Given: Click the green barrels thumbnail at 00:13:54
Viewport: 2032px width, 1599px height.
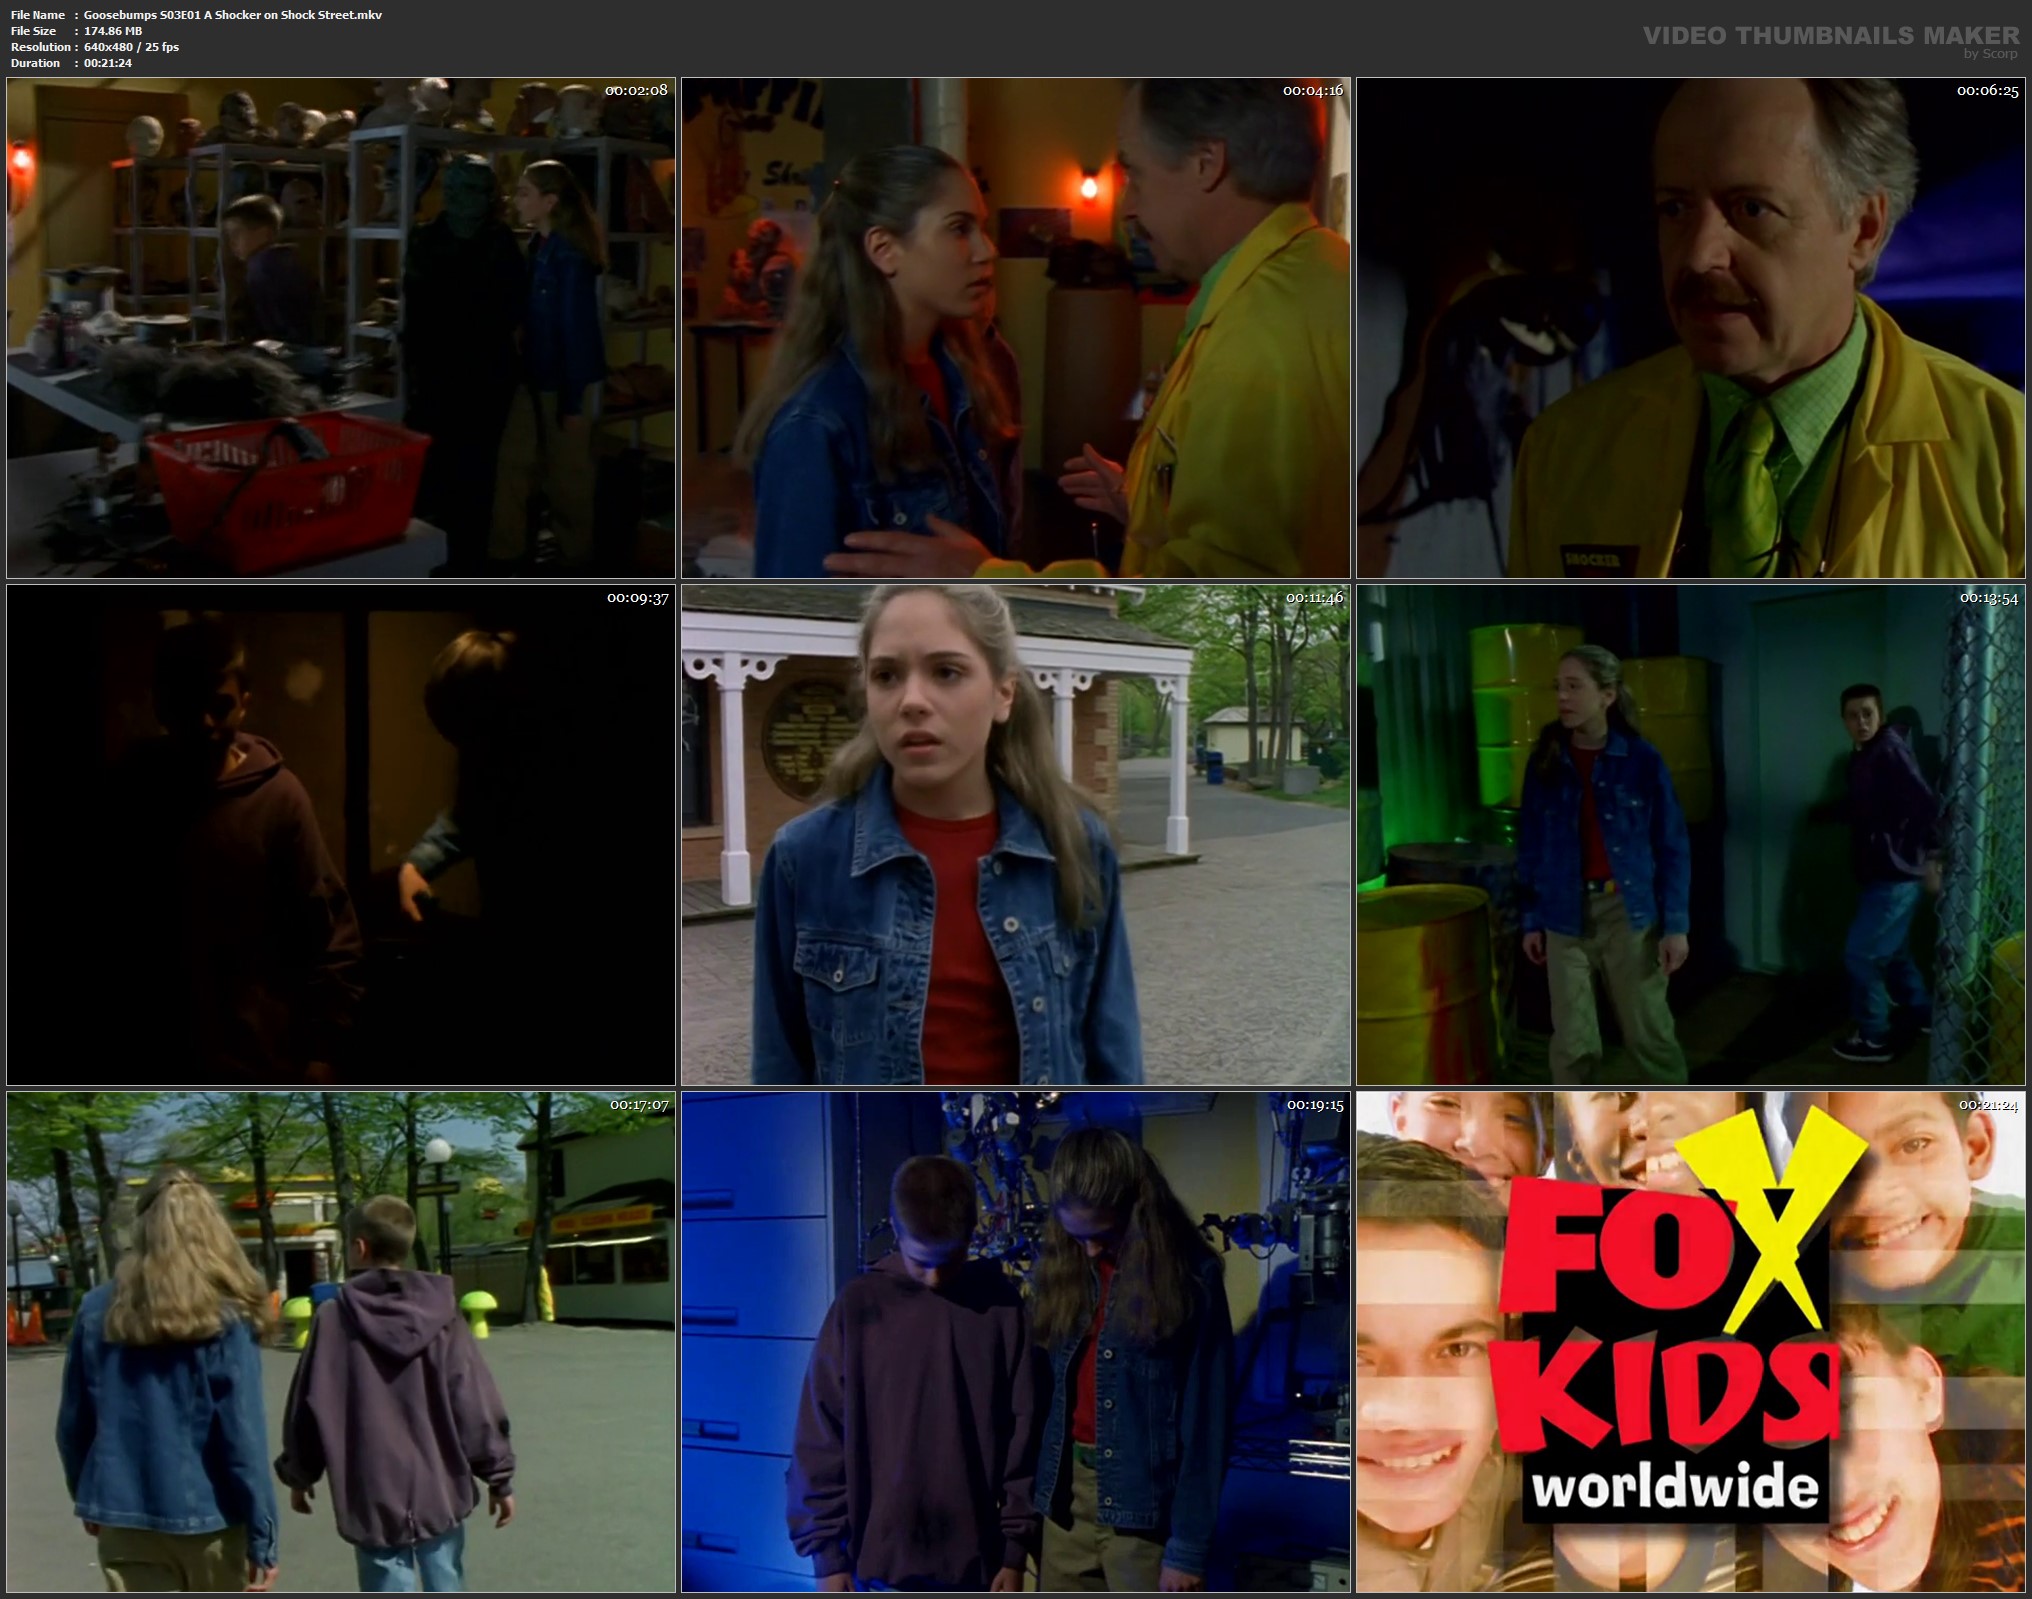Looking at the screenshot, I should 1690,835.
